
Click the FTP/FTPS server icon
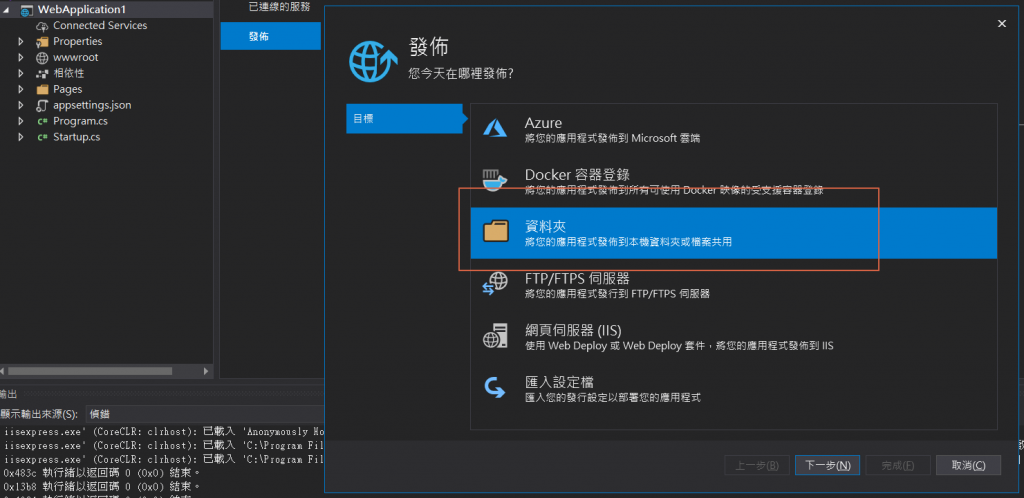[x=495, y=284]
